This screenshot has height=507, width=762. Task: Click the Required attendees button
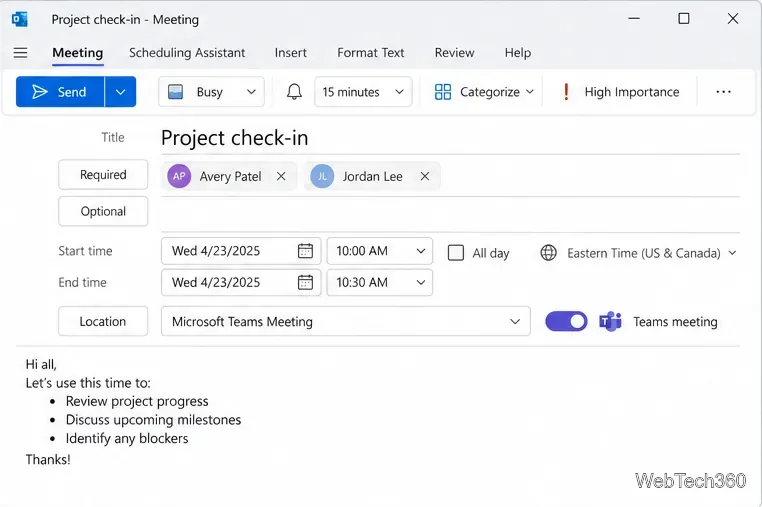tap(103, 175)
